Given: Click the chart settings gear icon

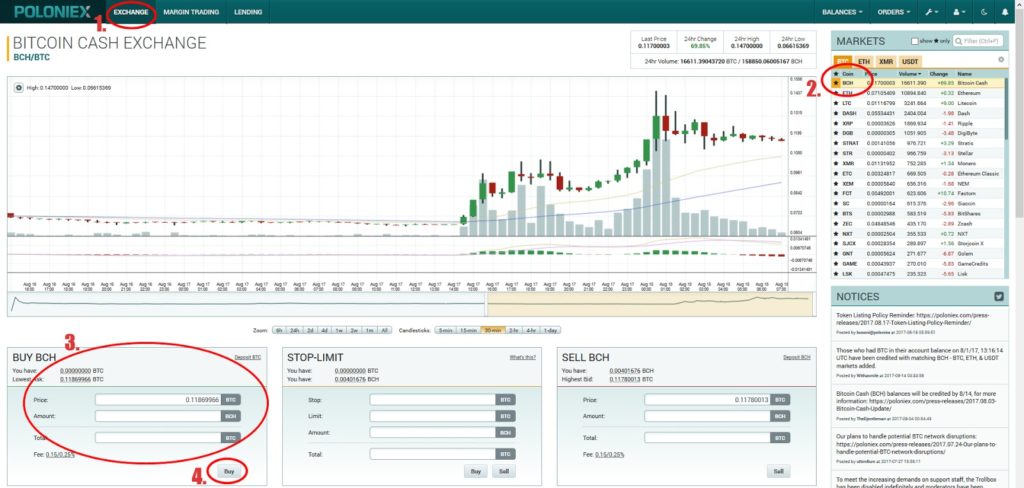Looking at the screenshot, I should pyautogui.click(x=19, y=87).
